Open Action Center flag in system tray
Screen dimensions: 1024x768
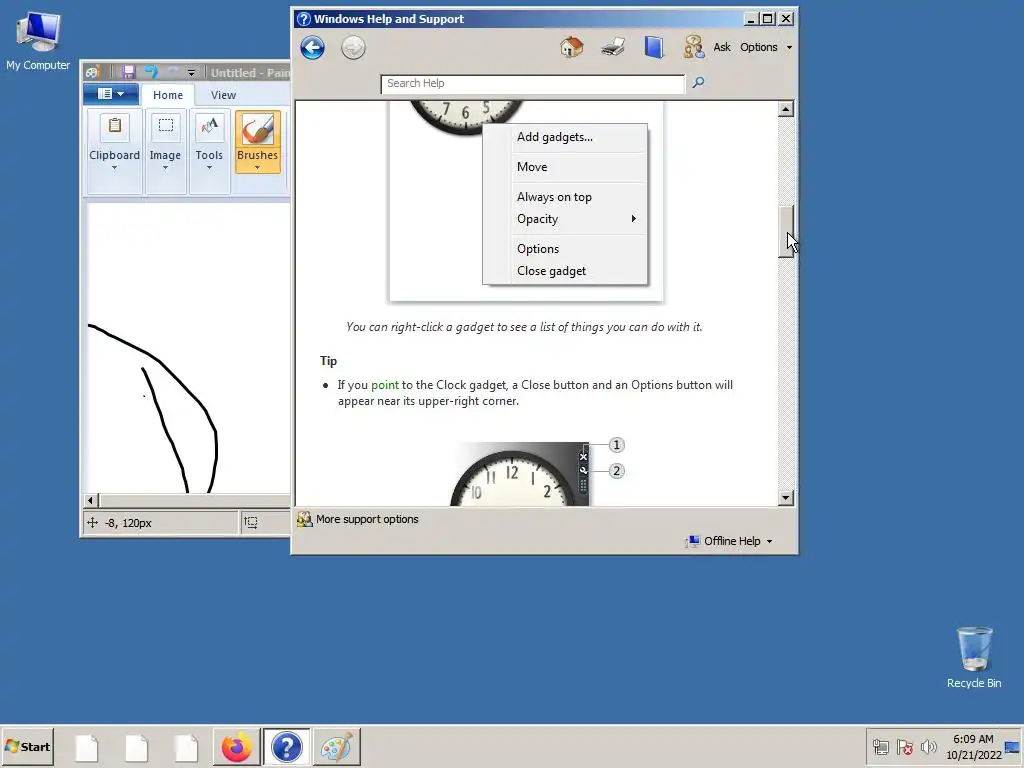pyautogui.click(x=904, y=747)
